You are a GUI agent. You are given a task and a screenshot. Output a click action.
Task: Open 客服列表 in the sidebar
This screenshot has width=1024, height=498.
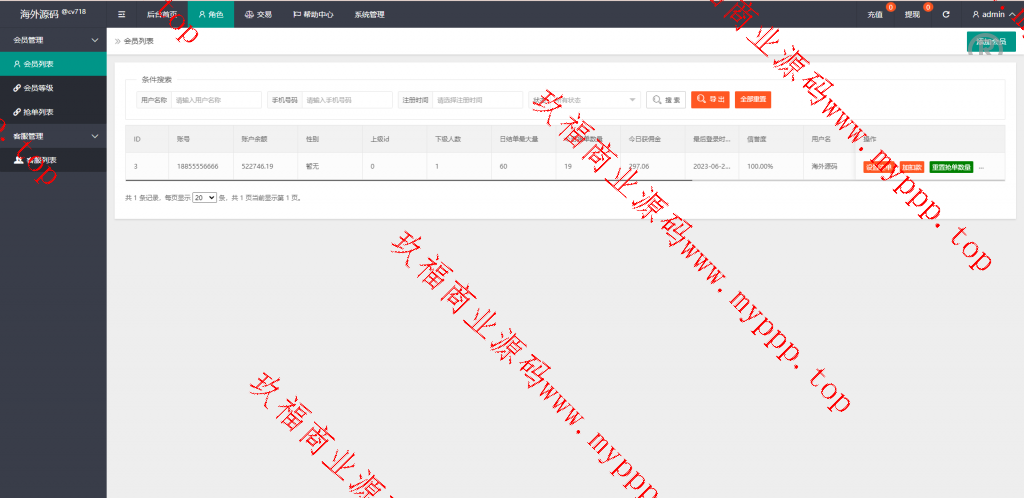pos(41,160)
